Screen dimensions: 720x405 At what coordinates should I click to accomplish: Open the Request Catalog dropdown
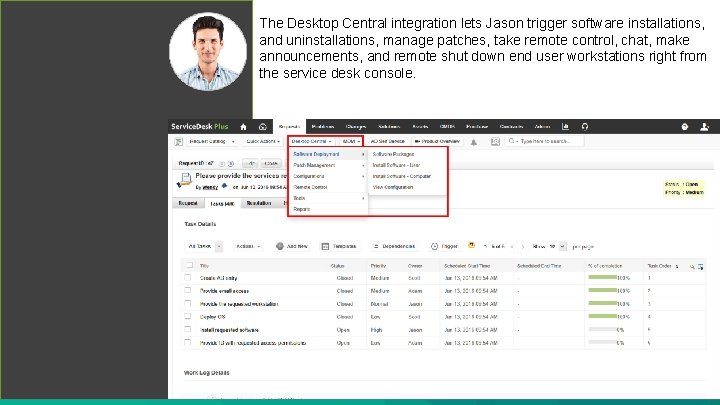[212, 141]
